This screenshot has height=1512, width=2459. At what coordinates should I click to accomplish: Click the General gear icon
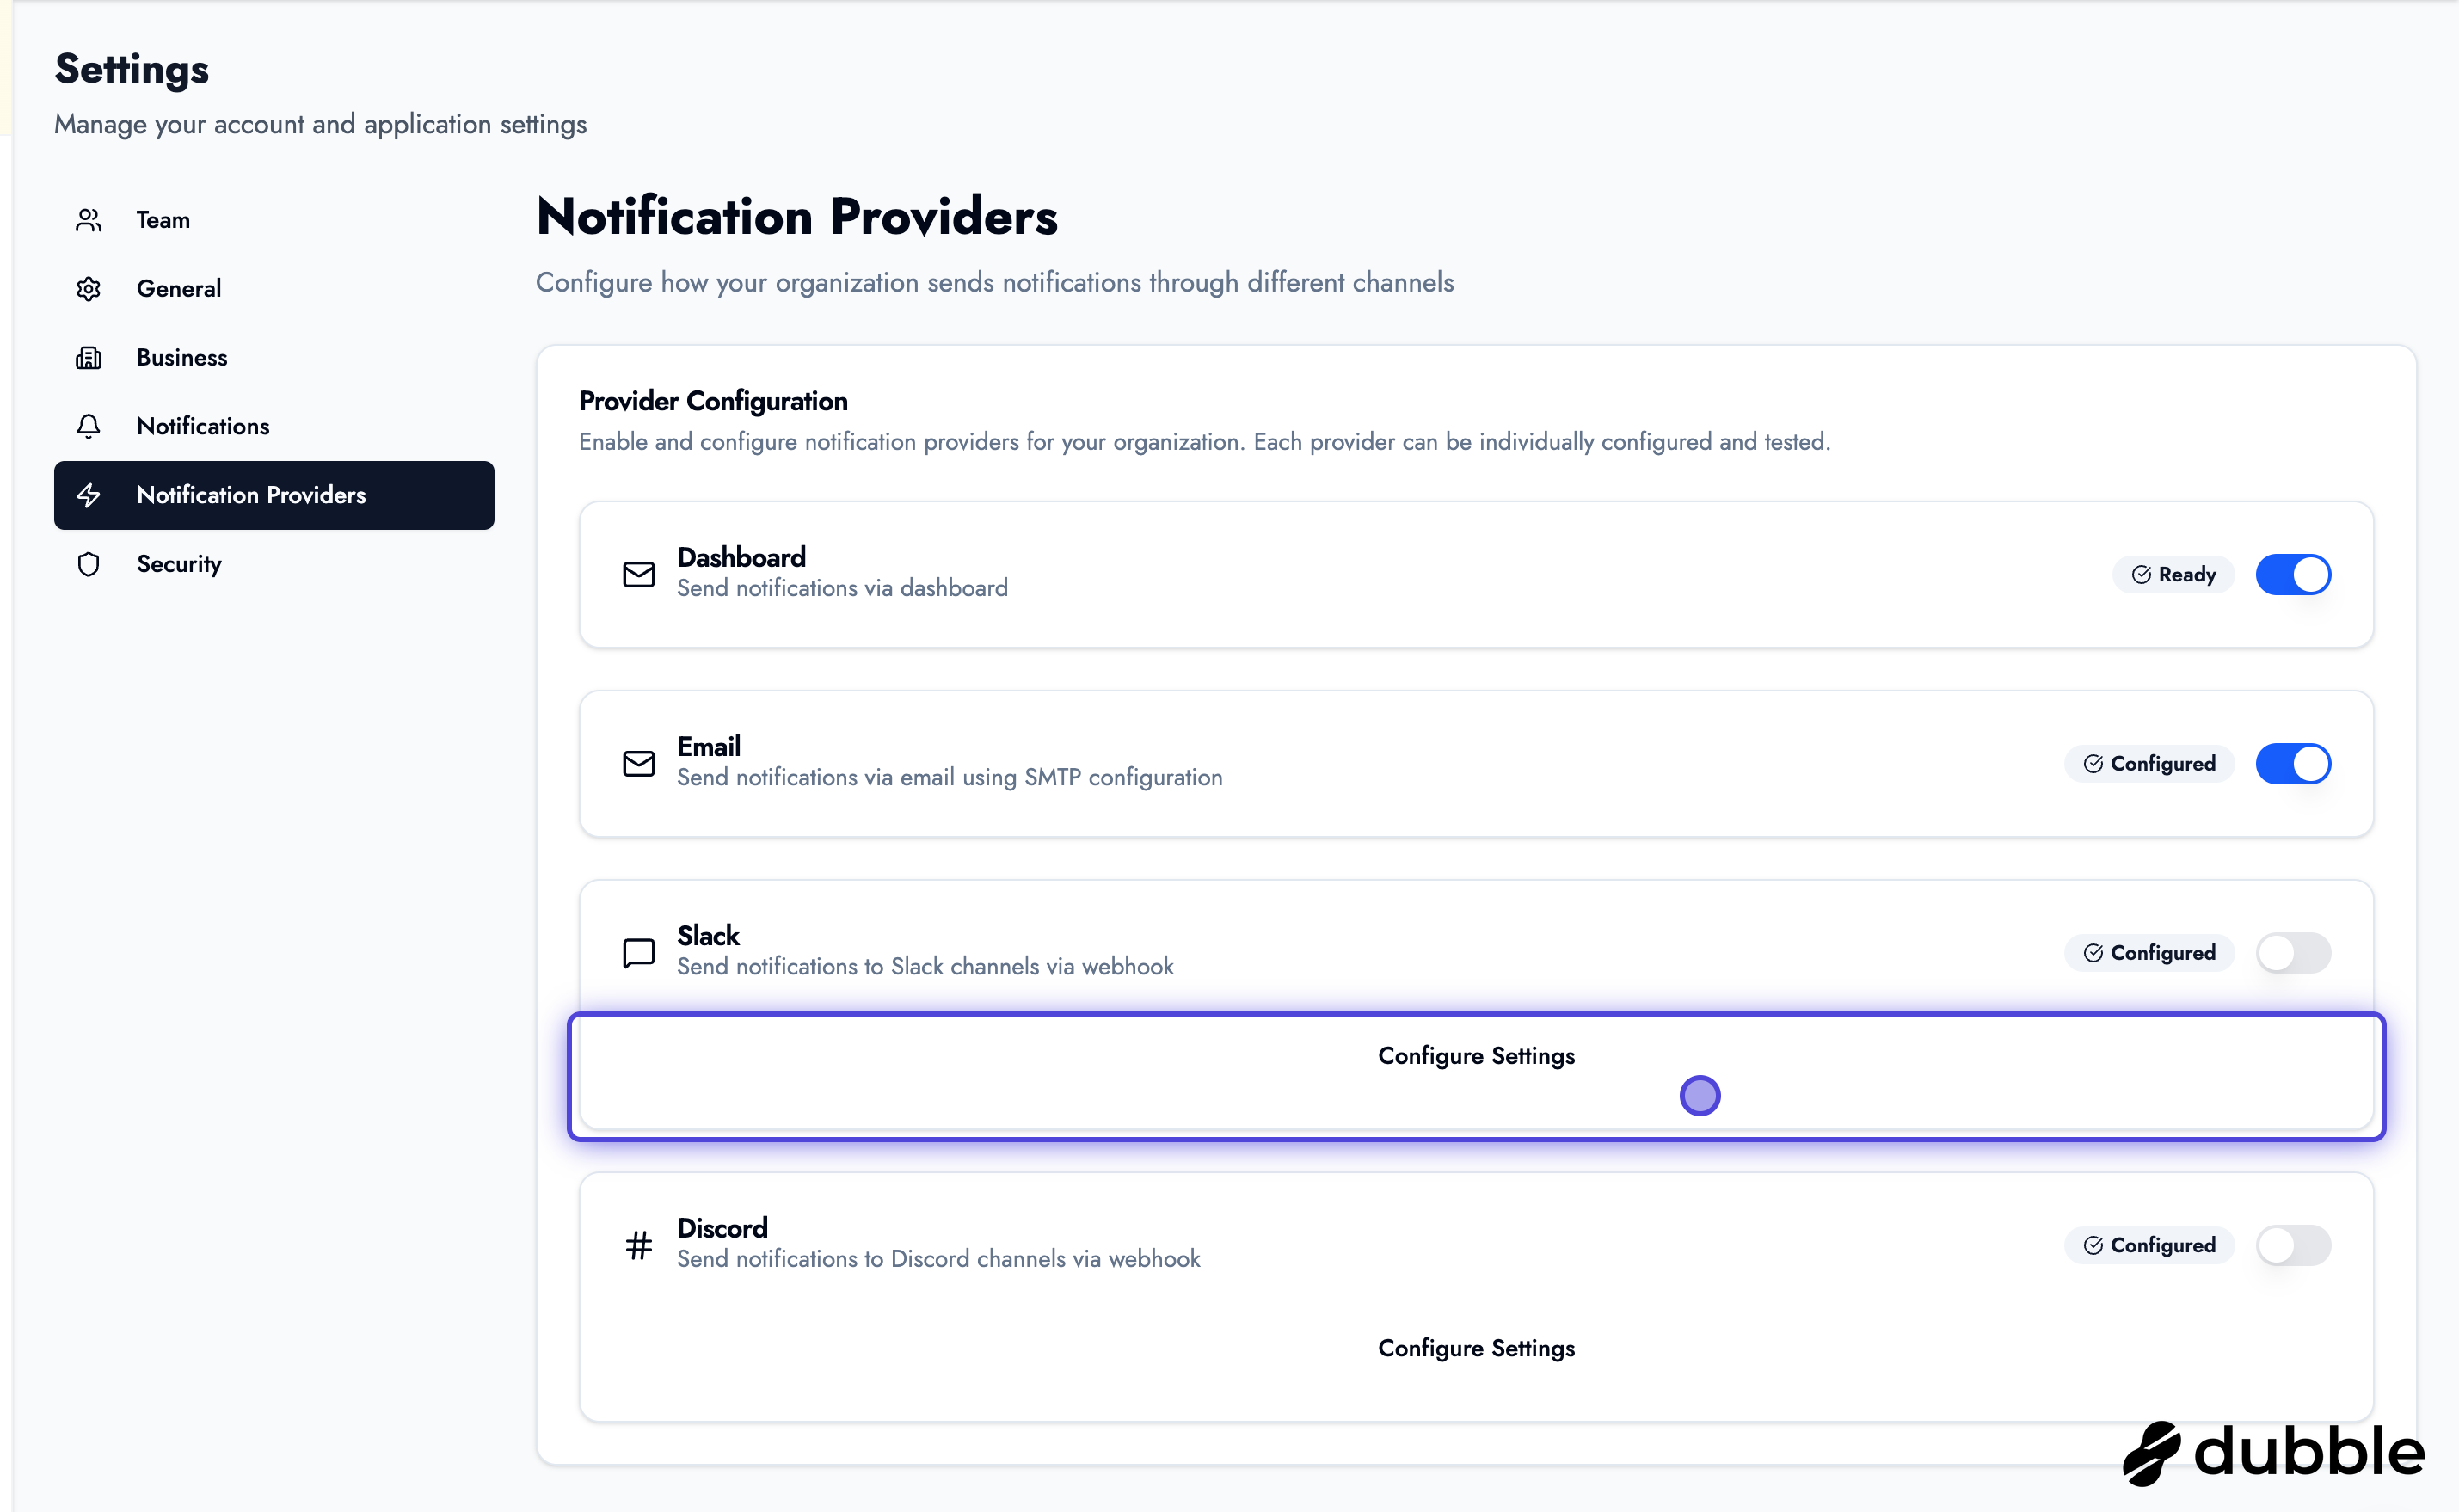tap(88, 288)
